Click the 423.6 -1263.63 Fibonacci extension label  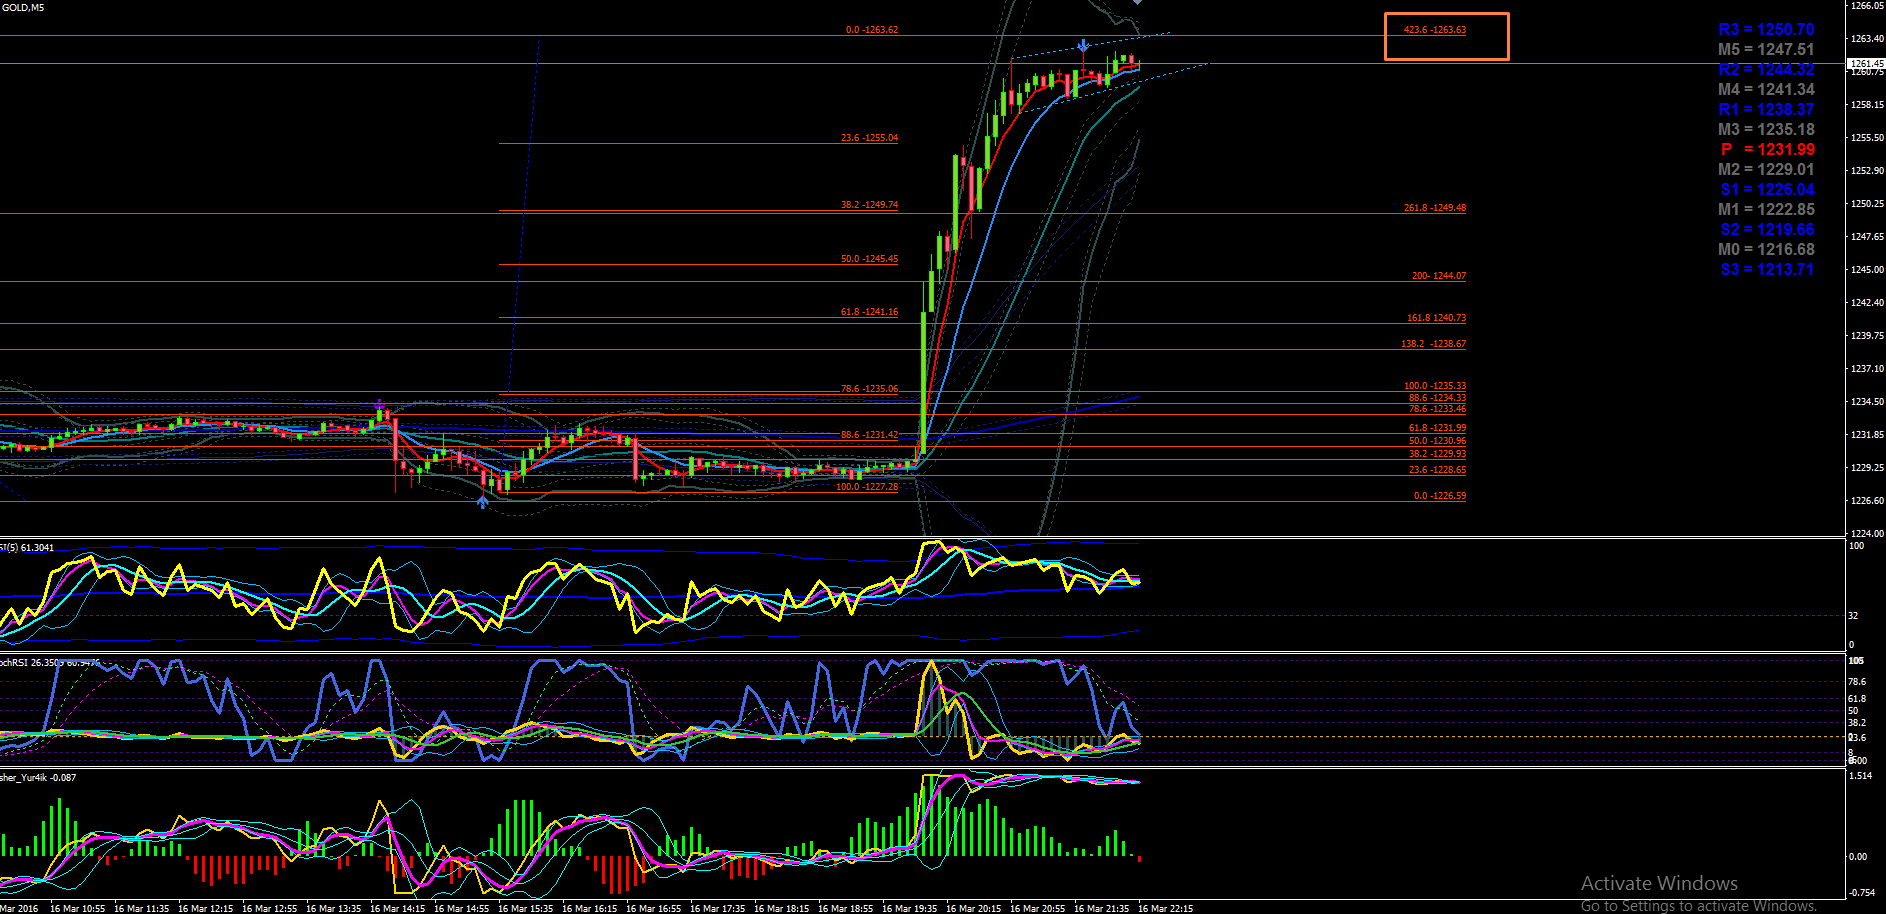[1435, 30]
